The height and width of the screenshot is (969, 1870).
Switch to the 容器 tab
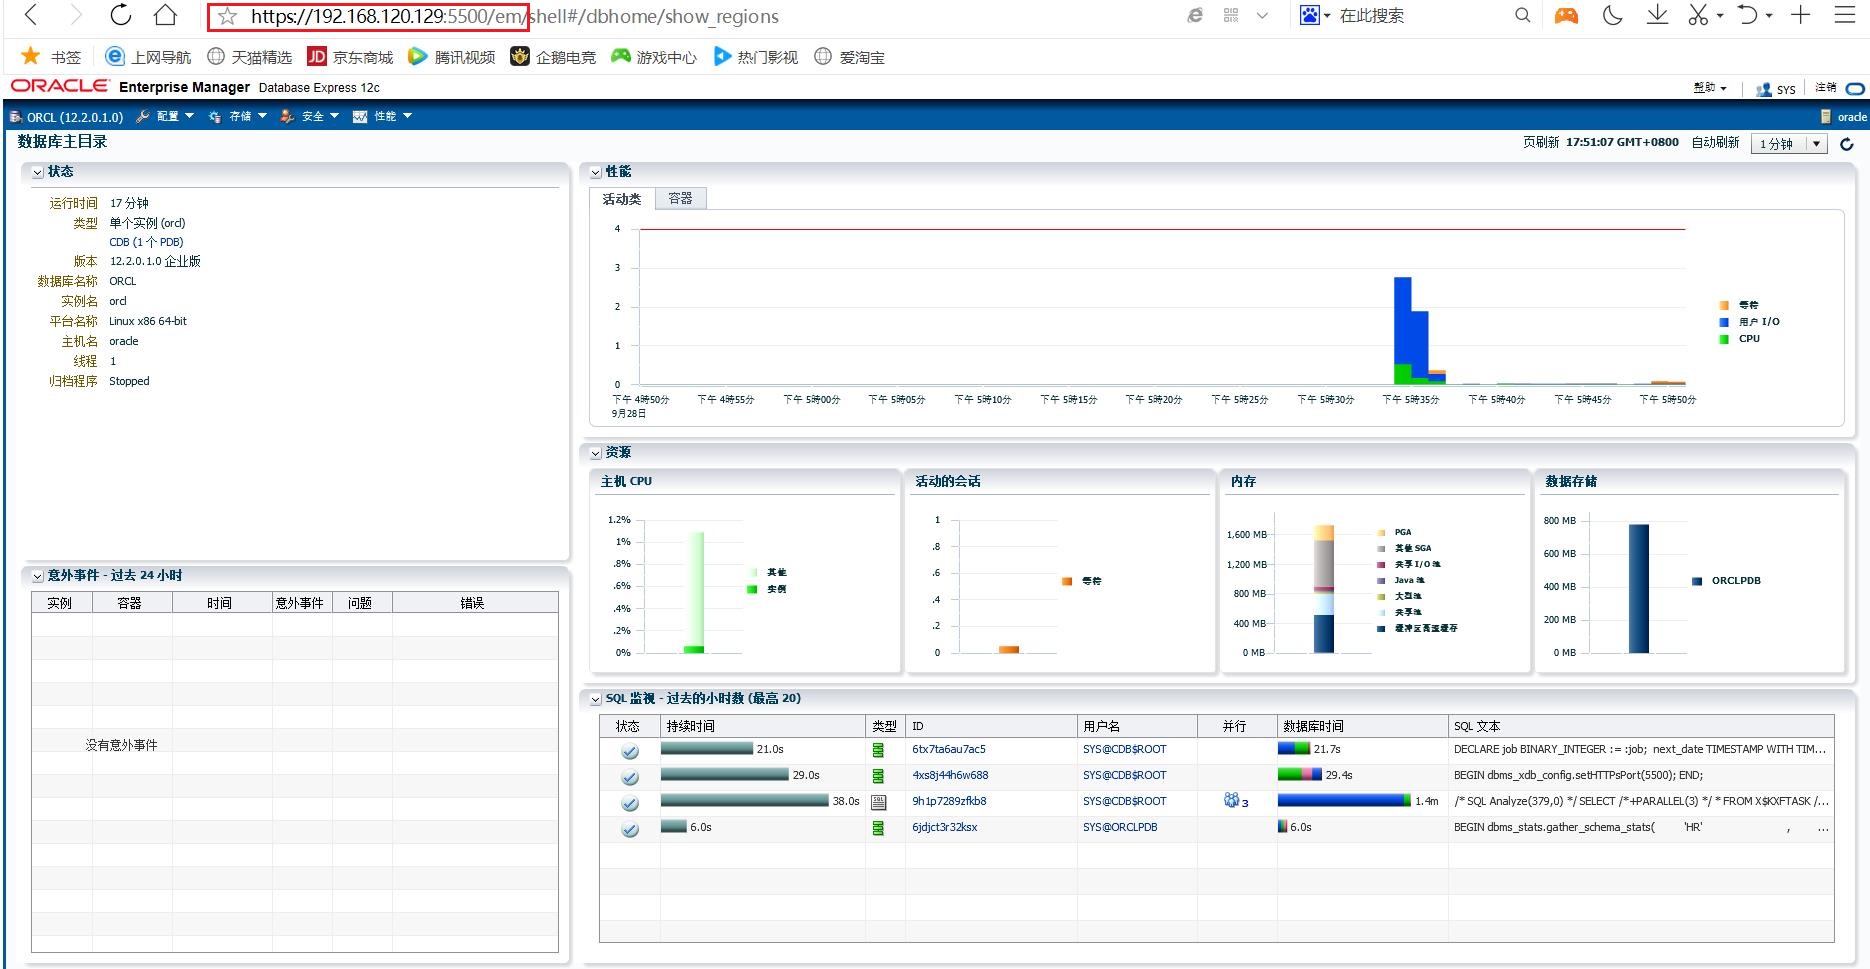681,198
